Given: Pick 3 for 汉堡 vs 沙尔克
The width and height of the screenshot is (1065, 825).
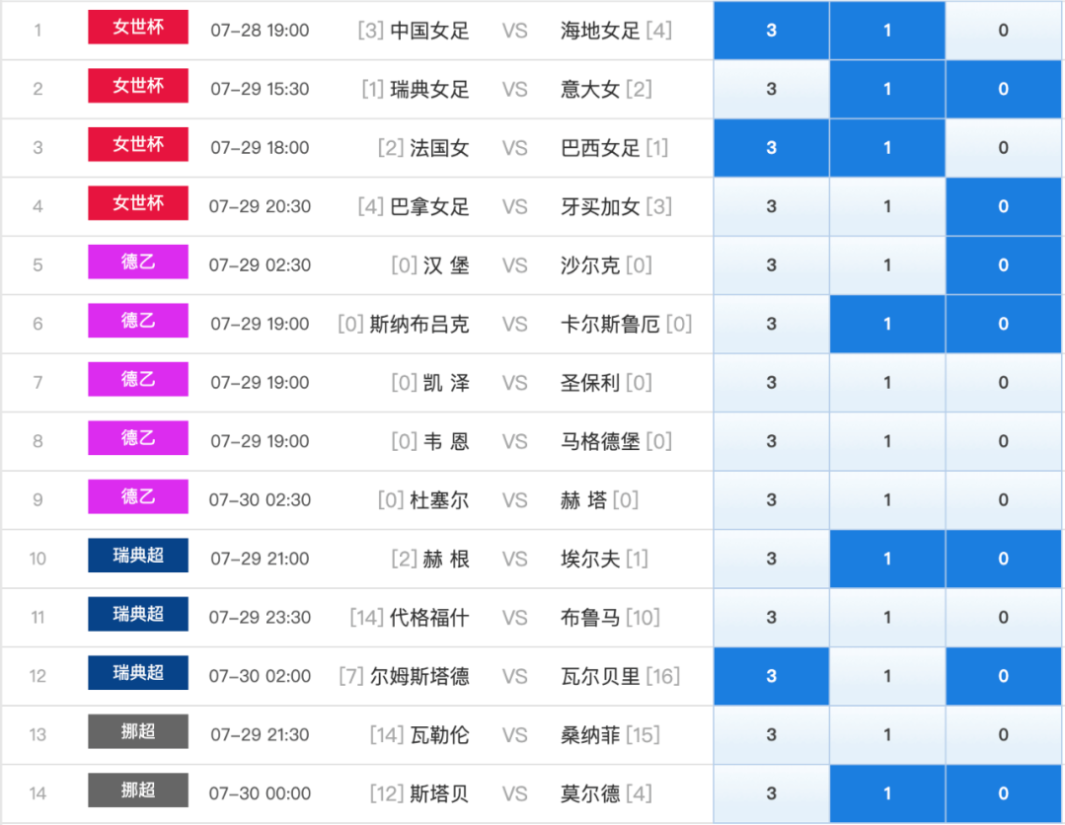Looking at the screenshot, I should (x=771, y=265).
